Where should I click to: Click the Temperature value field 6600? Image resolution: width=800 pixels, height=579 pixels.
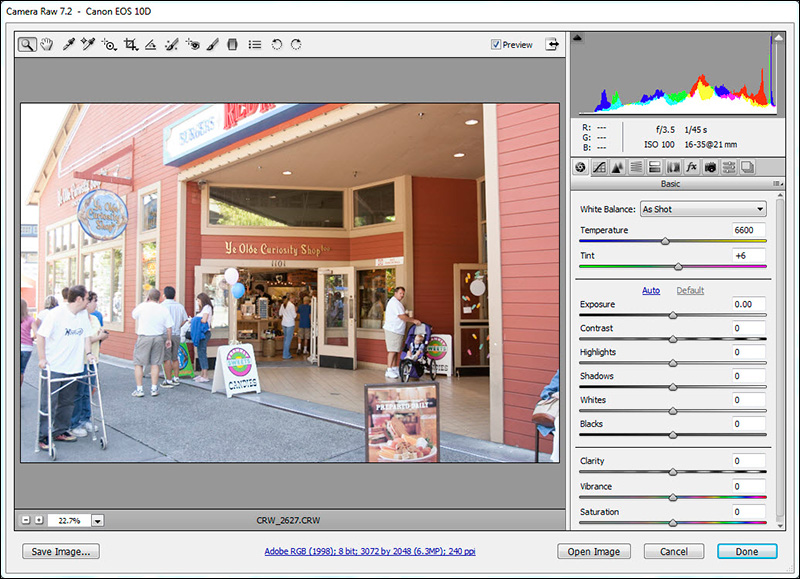748,230
